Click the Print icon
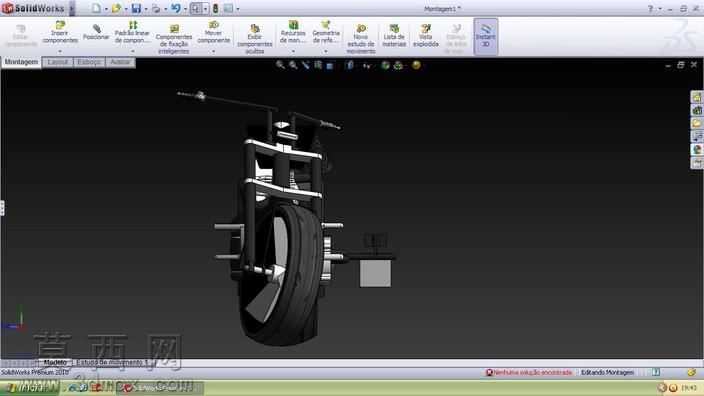 click(x=156, y=9)
